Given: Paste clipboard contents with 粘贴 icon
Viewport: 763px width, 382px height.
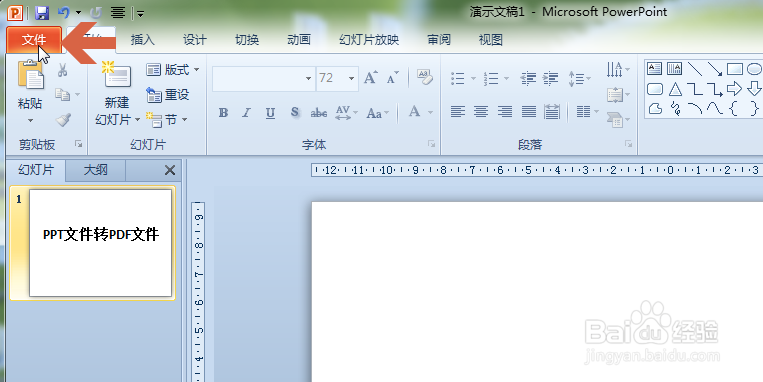Looking at the screenshot, I should tap(30, 75).
